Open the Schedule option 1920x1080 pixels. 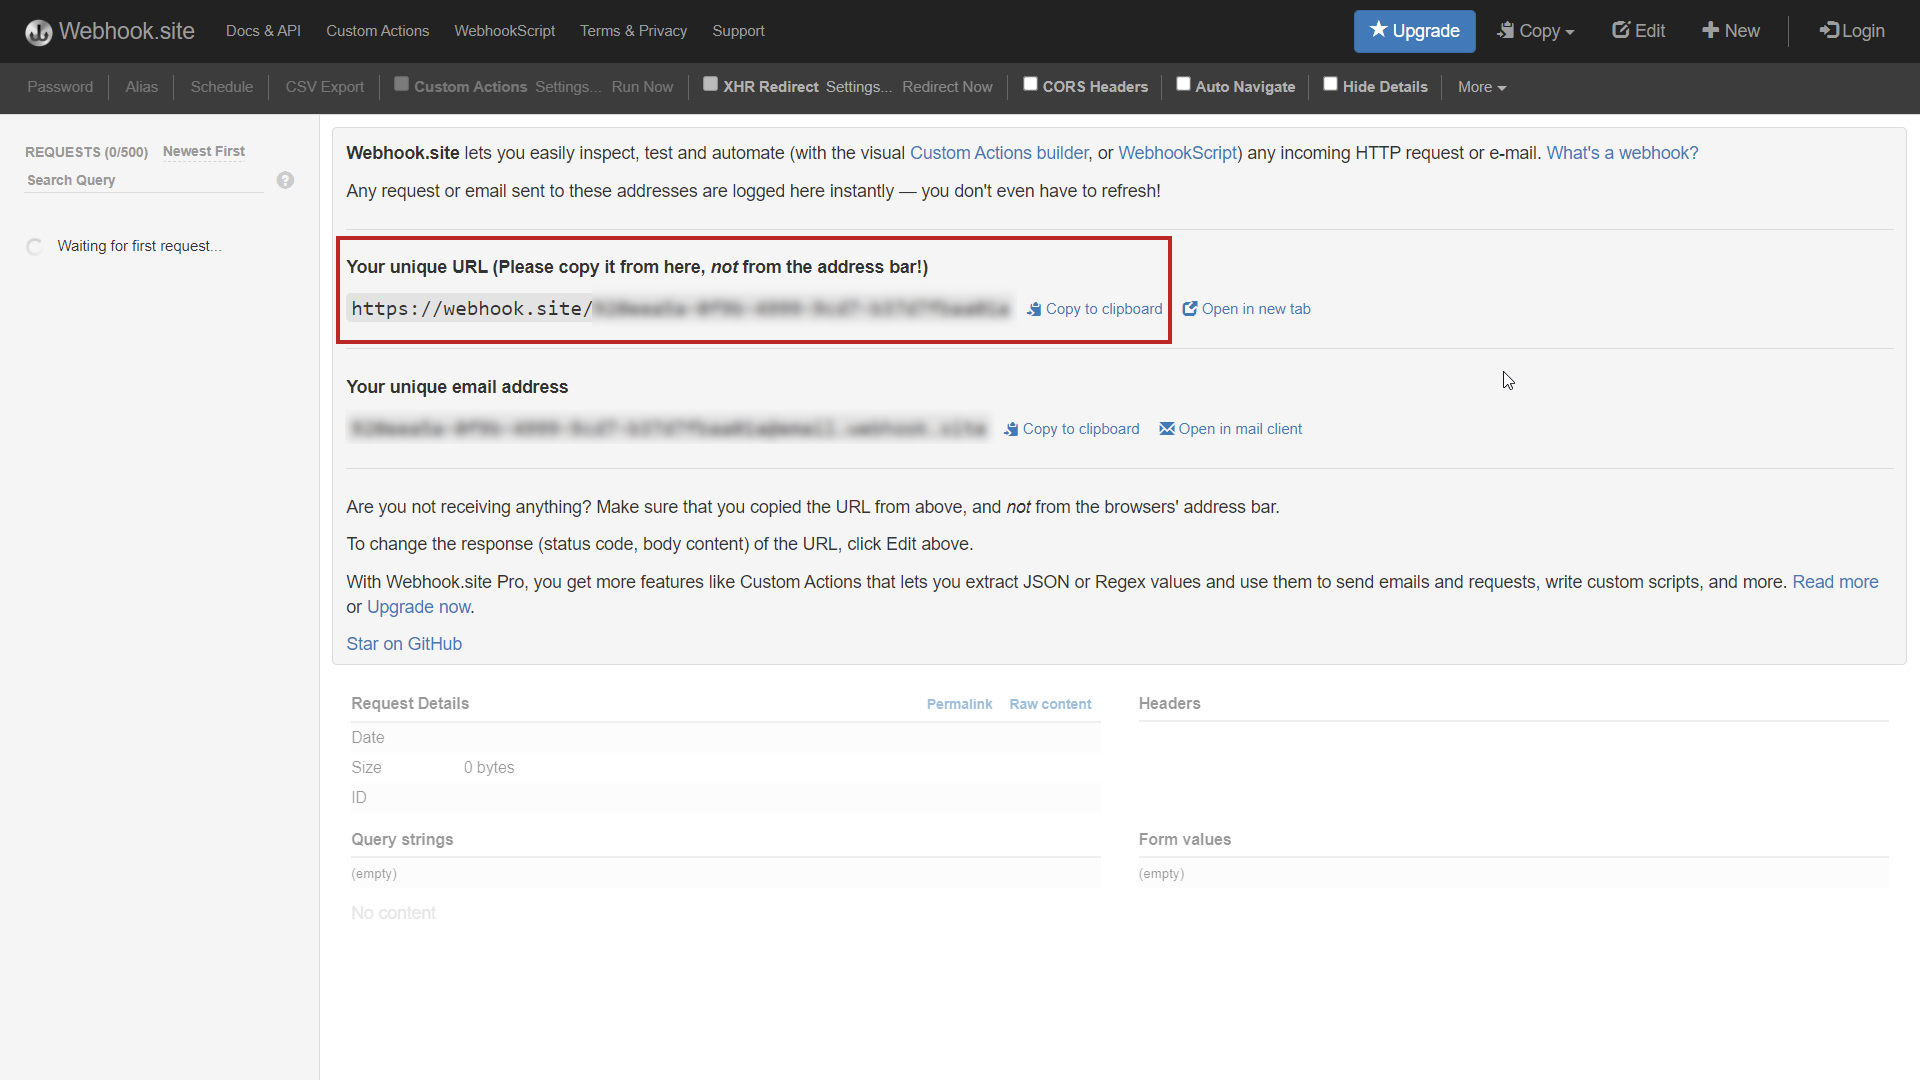[x=221, y=87]
